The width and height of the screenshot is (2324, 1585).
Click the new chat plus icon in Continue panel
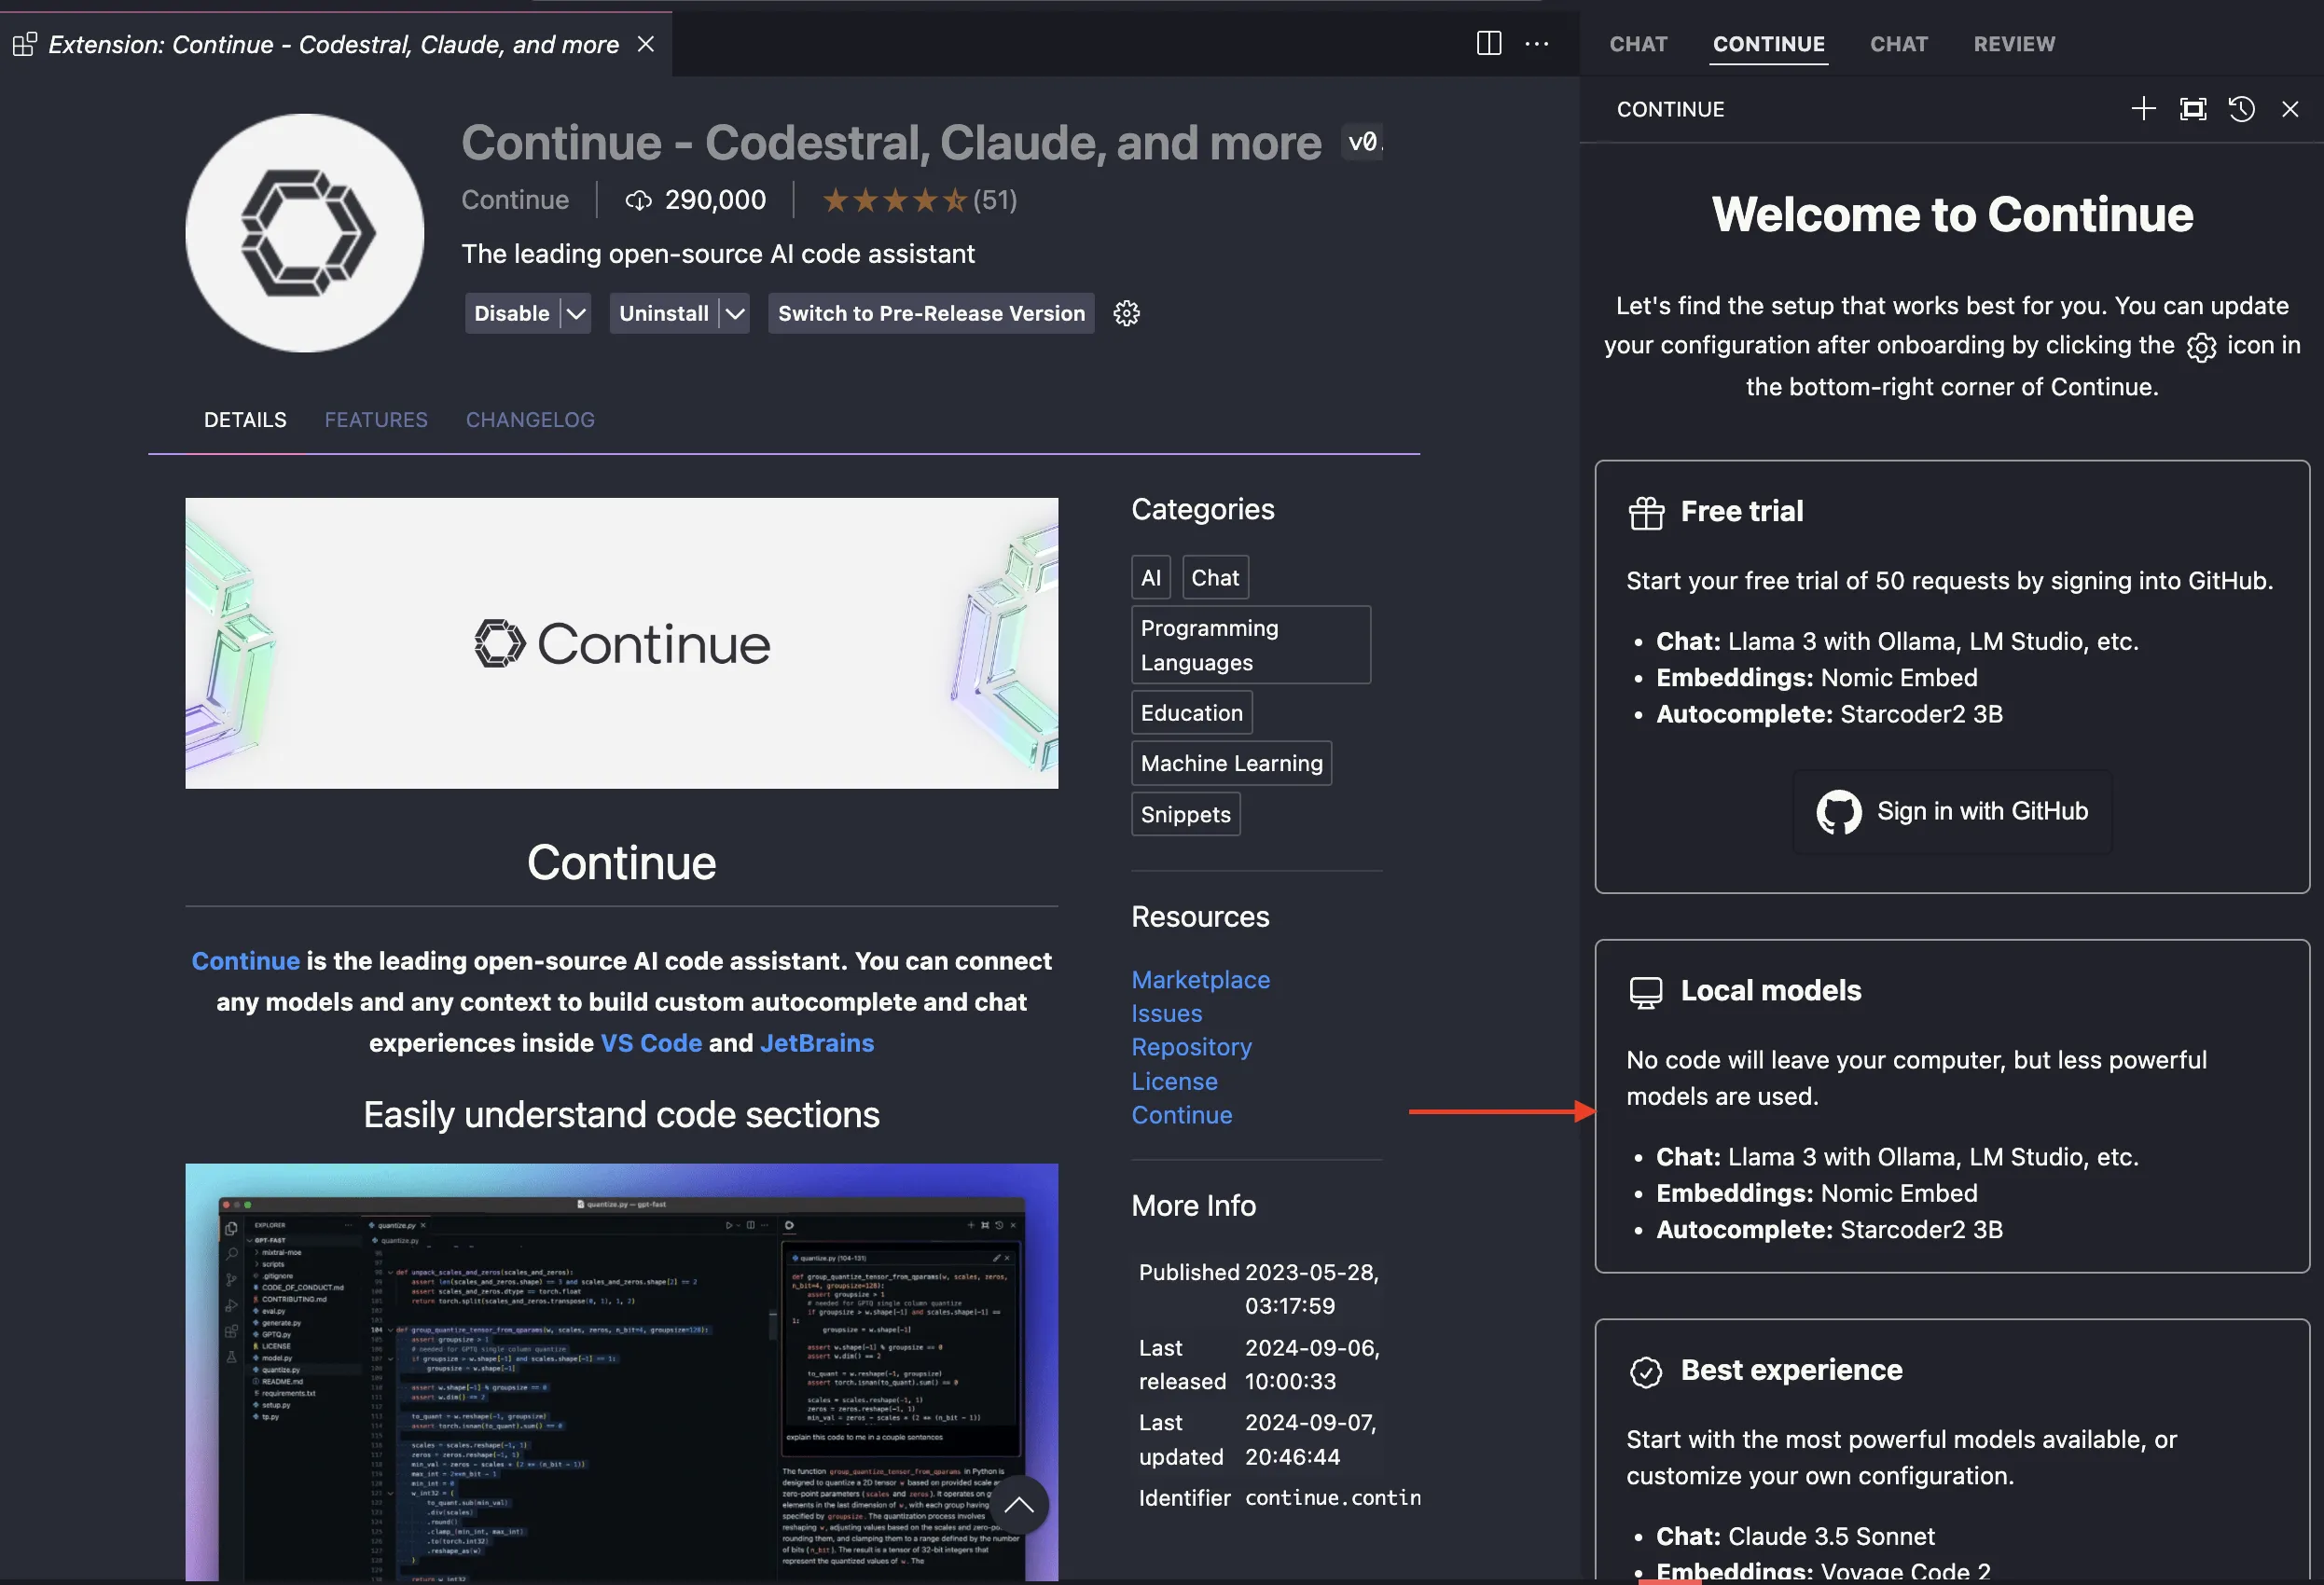pos(2144,109)
